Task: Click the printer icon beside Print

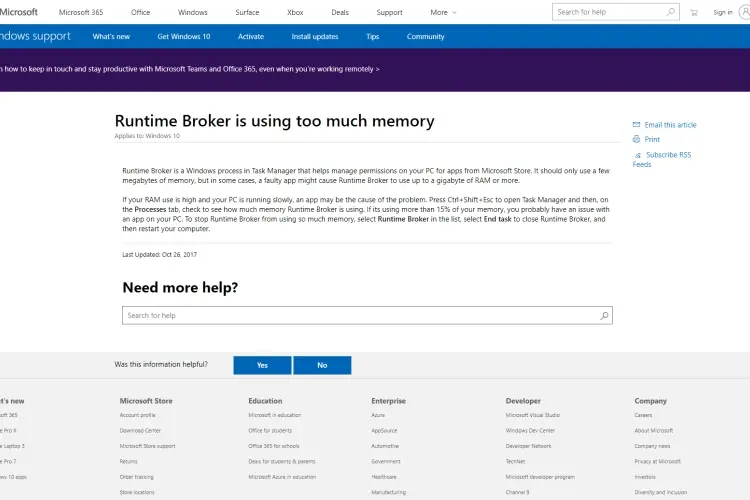Action: click(x=636, y=139)
